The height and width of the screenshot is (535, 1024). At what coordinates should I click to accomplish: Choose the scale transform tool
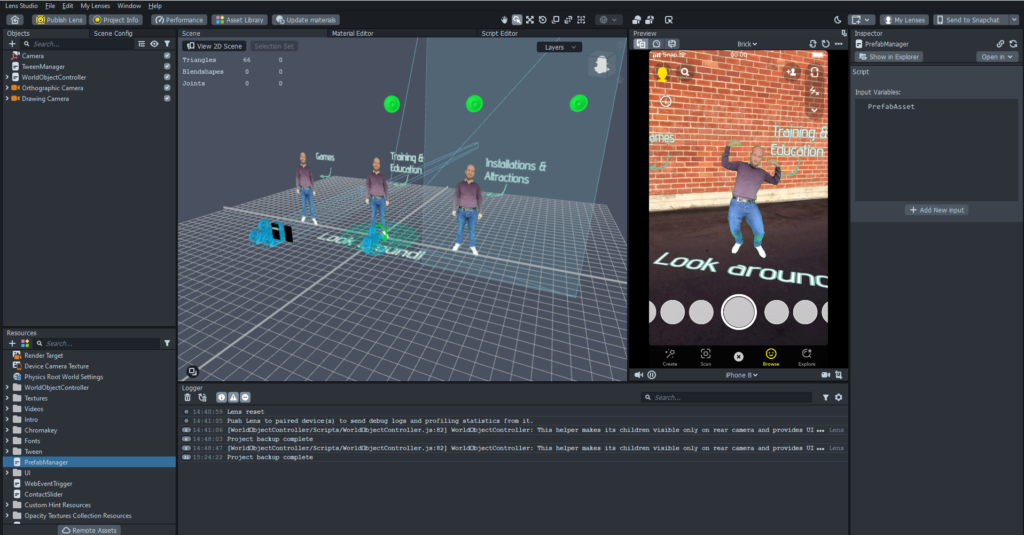coord(556,20)
